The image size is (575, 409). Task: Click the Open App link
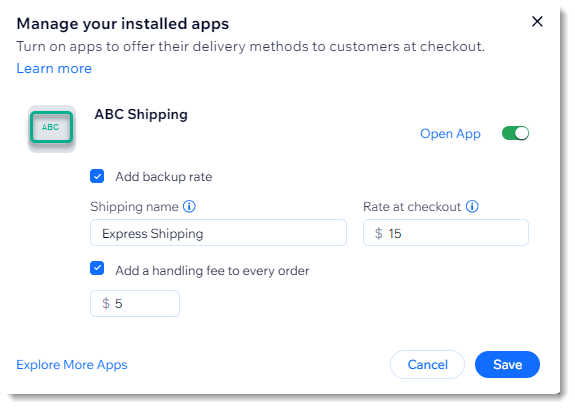click(450, 134)
